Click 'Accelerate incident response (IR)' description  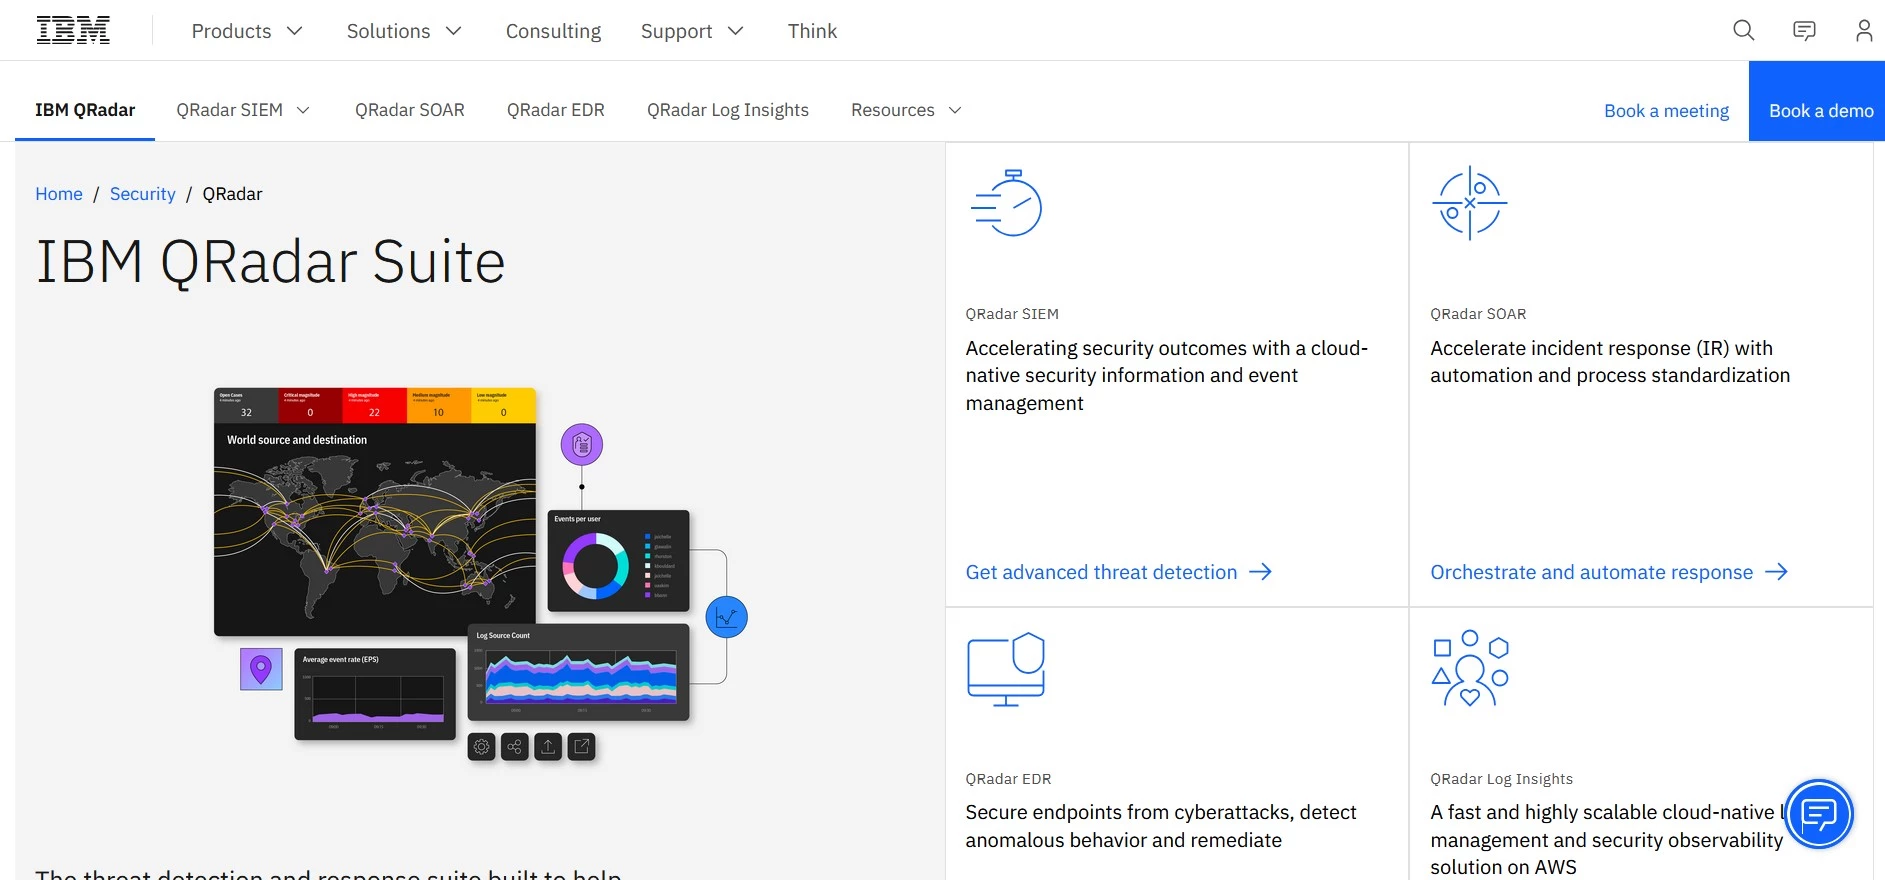pos(1610,361)
